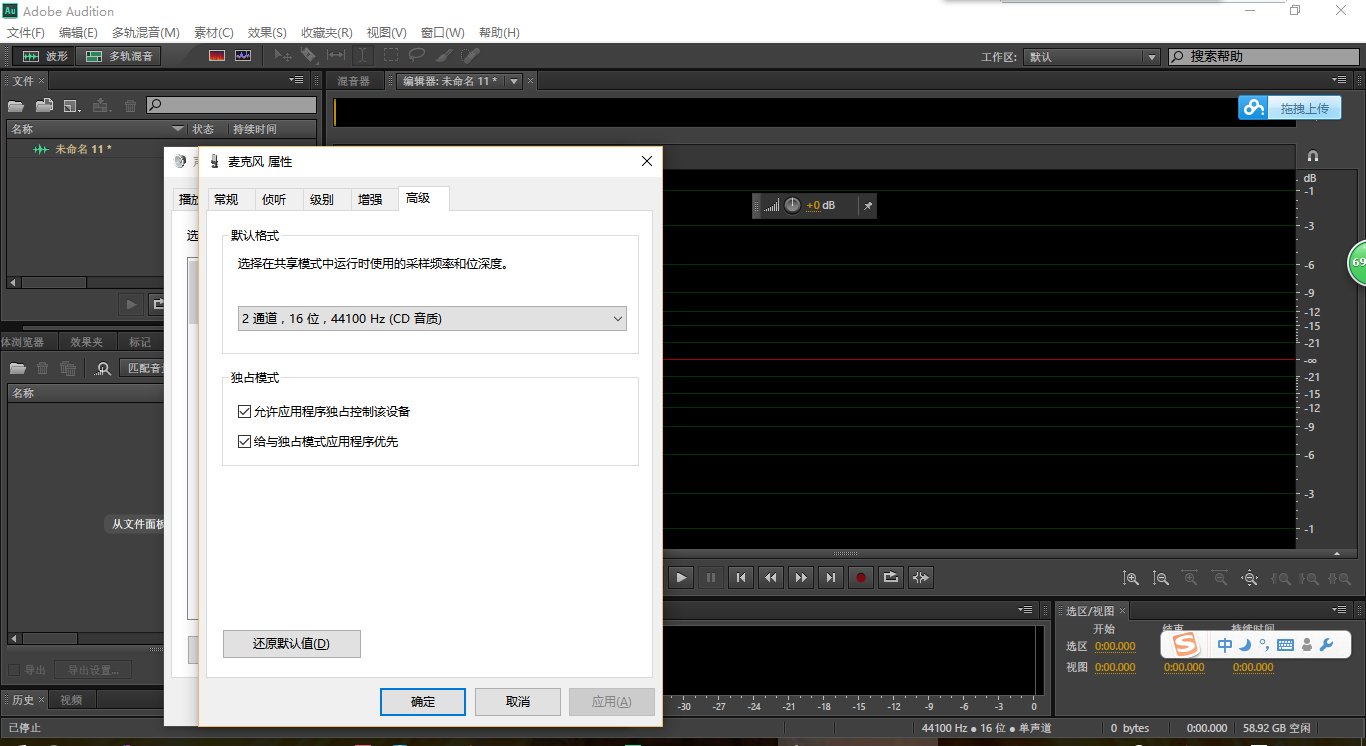This screenshot has height=746, width=1366.
Task: Click the 选区 start time value
Action: coord(1114,646)
